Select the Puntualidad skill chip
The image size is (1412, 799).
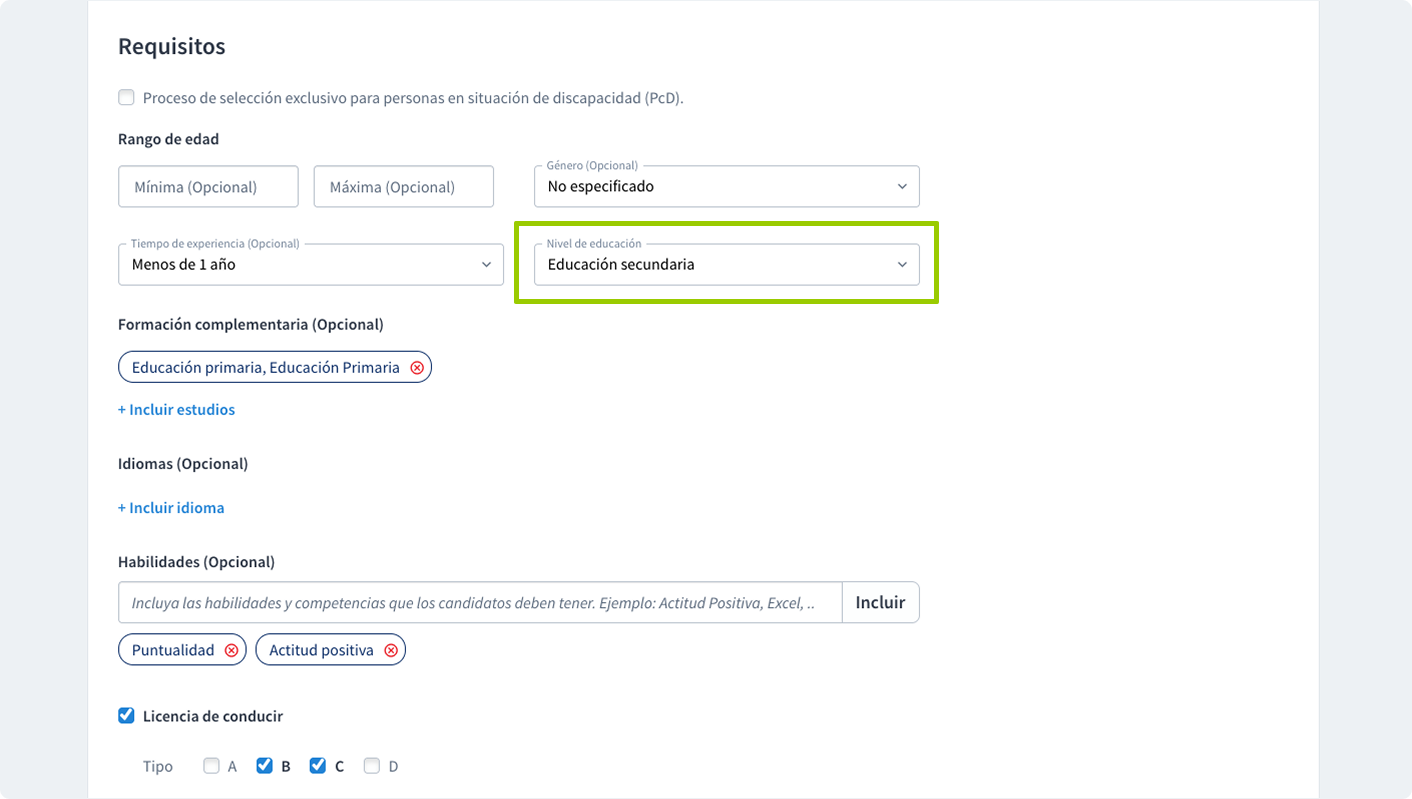173,650
